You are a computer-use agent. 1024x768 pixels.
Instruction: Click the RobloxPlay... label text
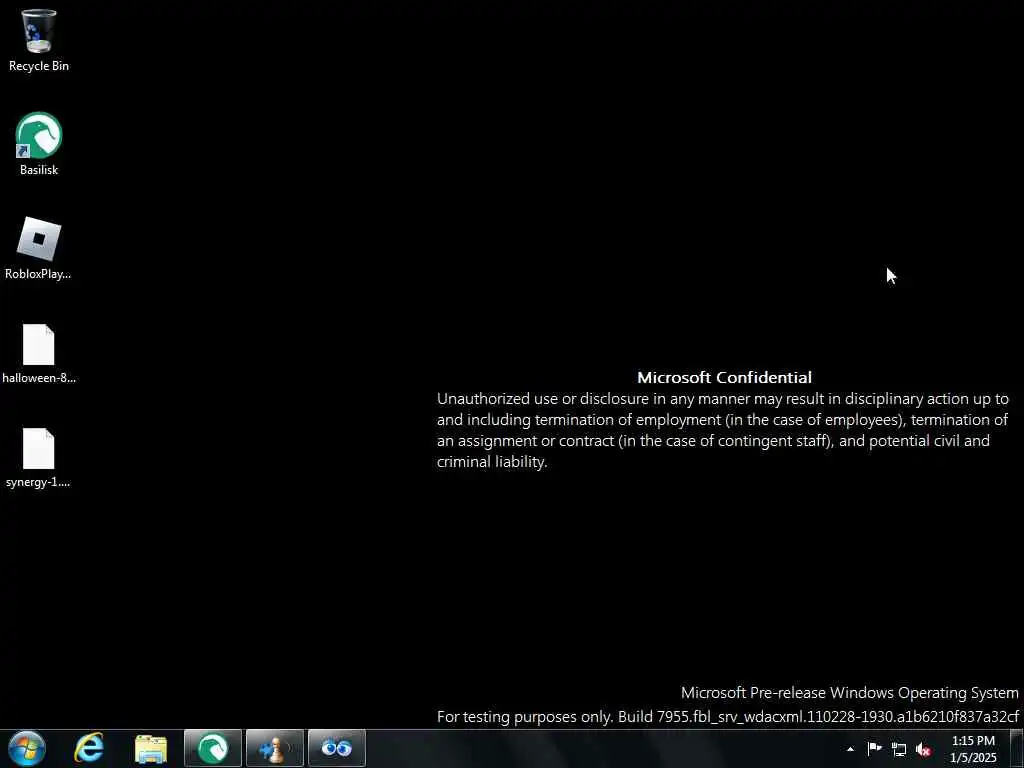[x=39, y=274]
